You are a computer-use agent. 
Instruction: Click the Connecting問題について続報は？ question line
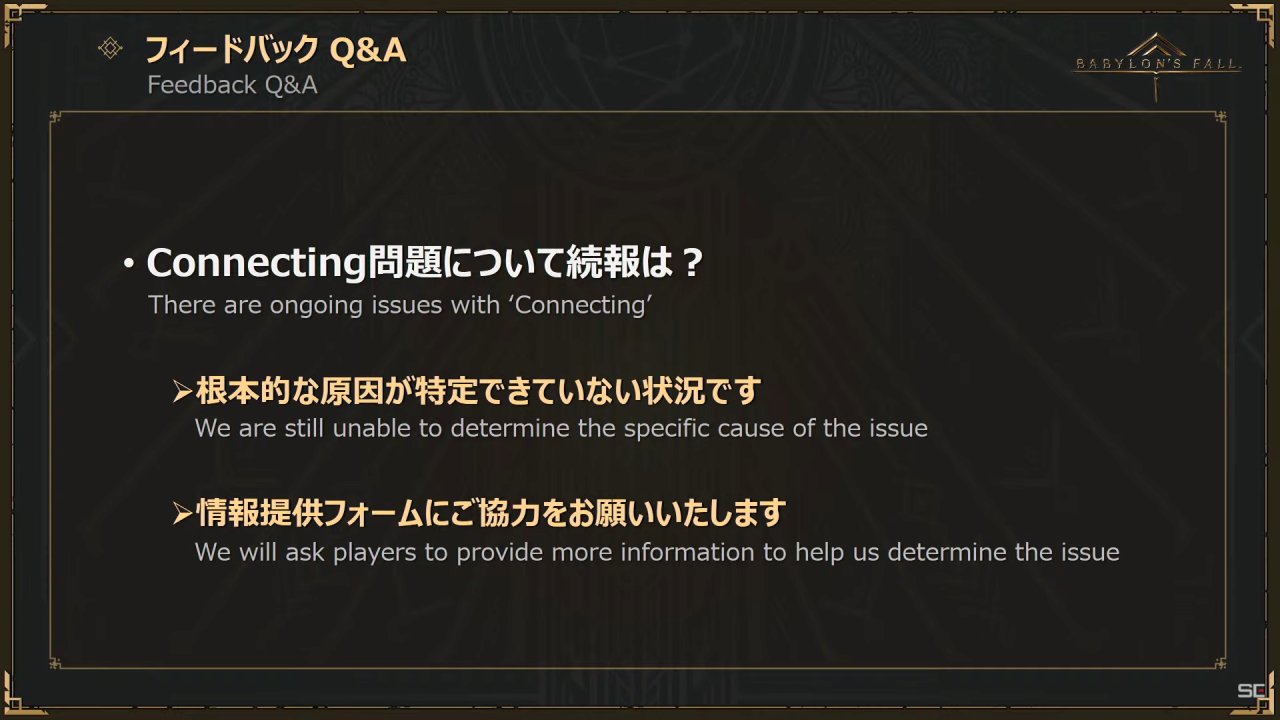[x=427, y=264]
